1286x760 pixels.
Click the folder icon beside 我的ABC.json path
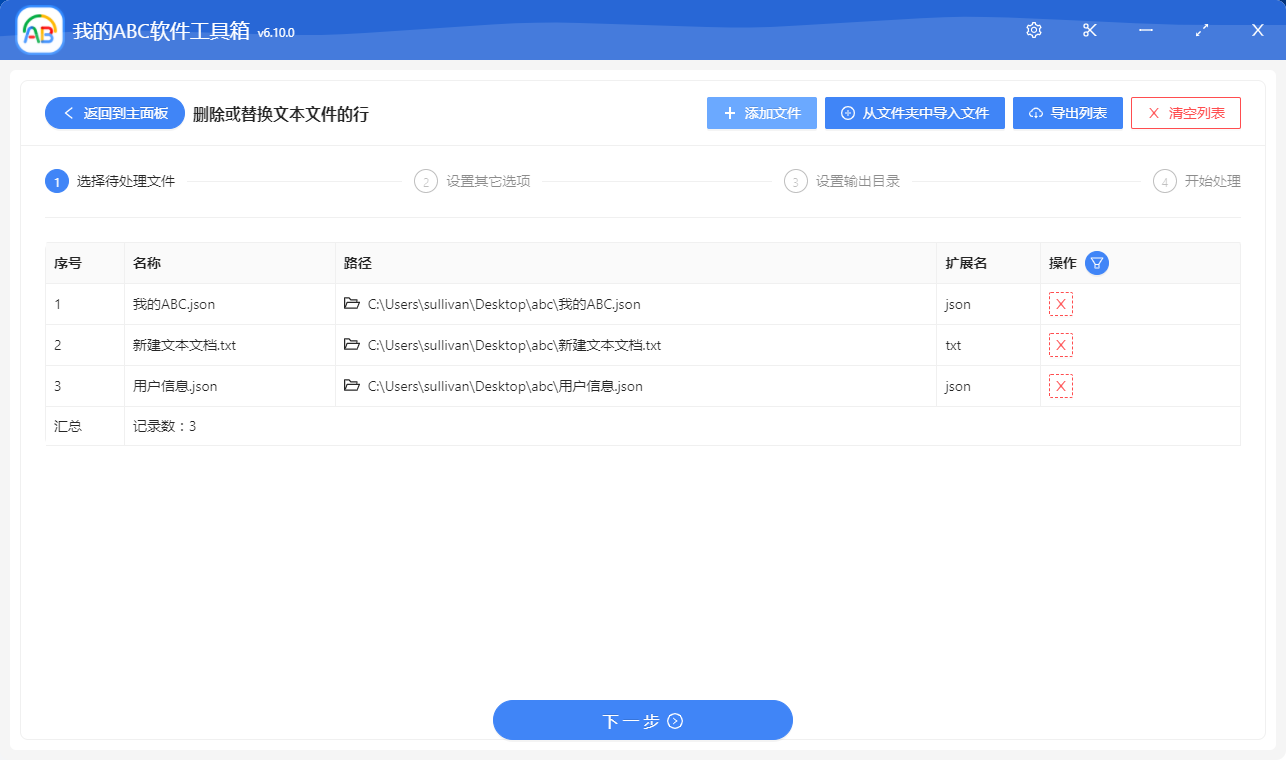[352, 303]
